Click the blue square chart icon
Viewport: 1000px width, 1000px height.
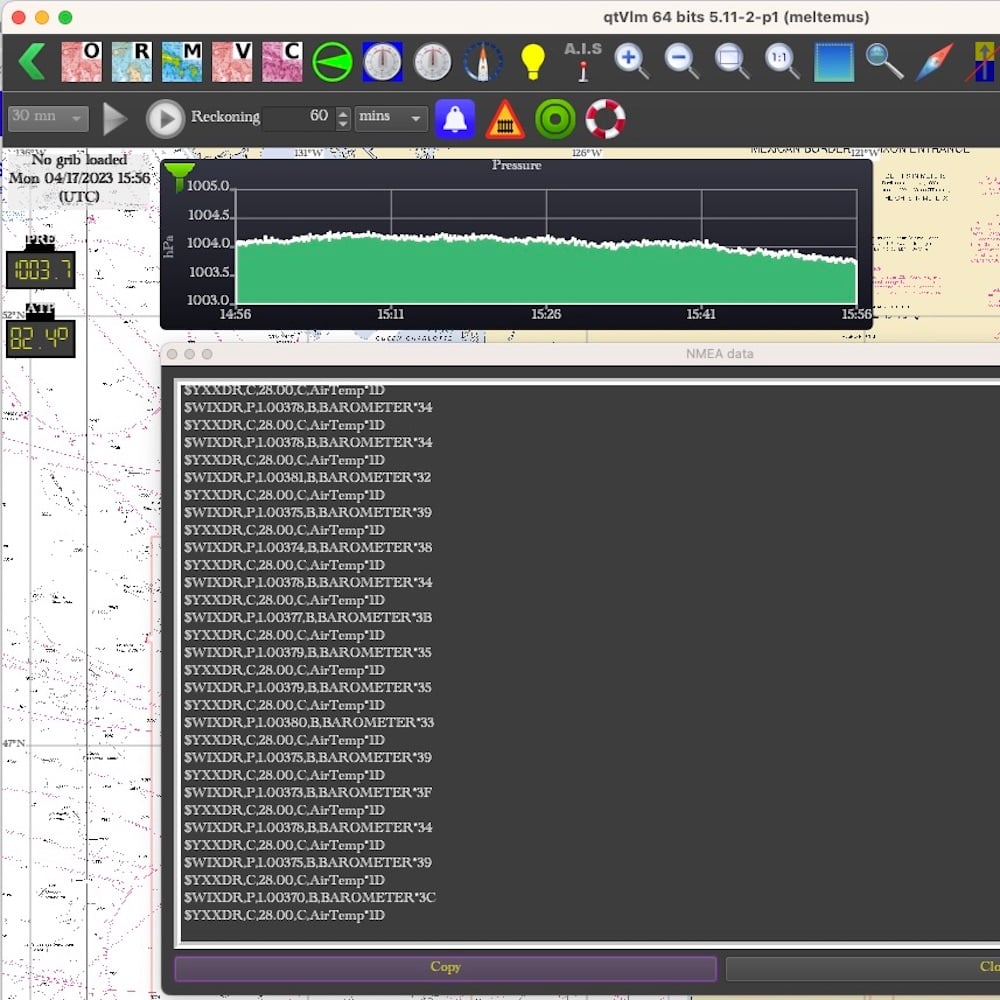click(x=834, y=62)
